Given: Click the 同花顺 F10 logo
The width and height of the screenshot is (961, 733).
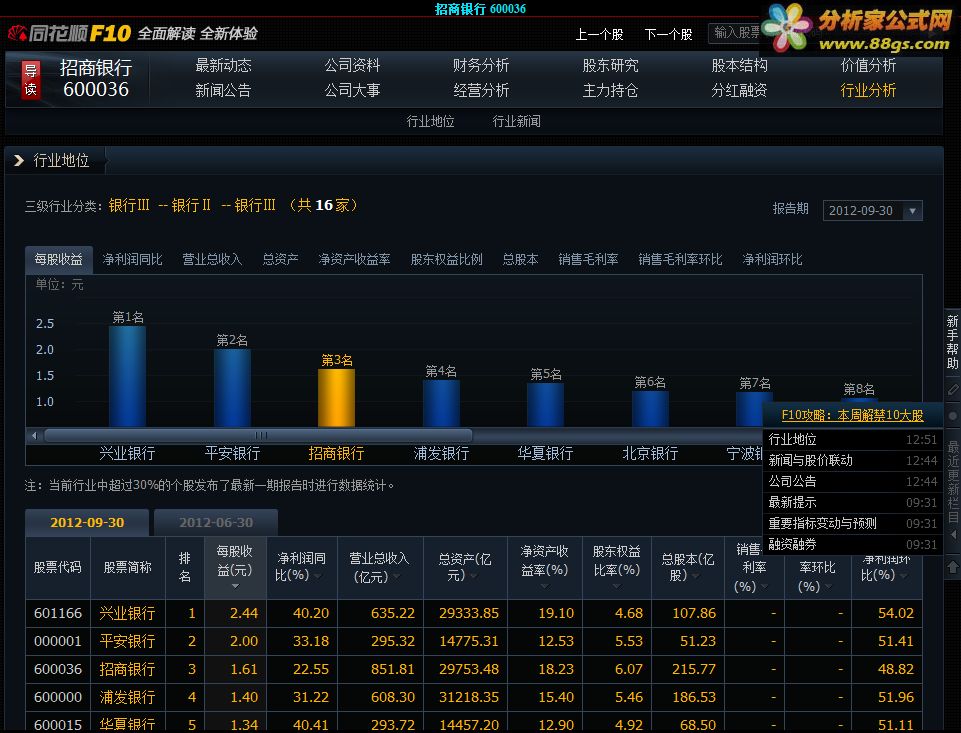Looking at the screenshot, I should click(x=69, y=33).
